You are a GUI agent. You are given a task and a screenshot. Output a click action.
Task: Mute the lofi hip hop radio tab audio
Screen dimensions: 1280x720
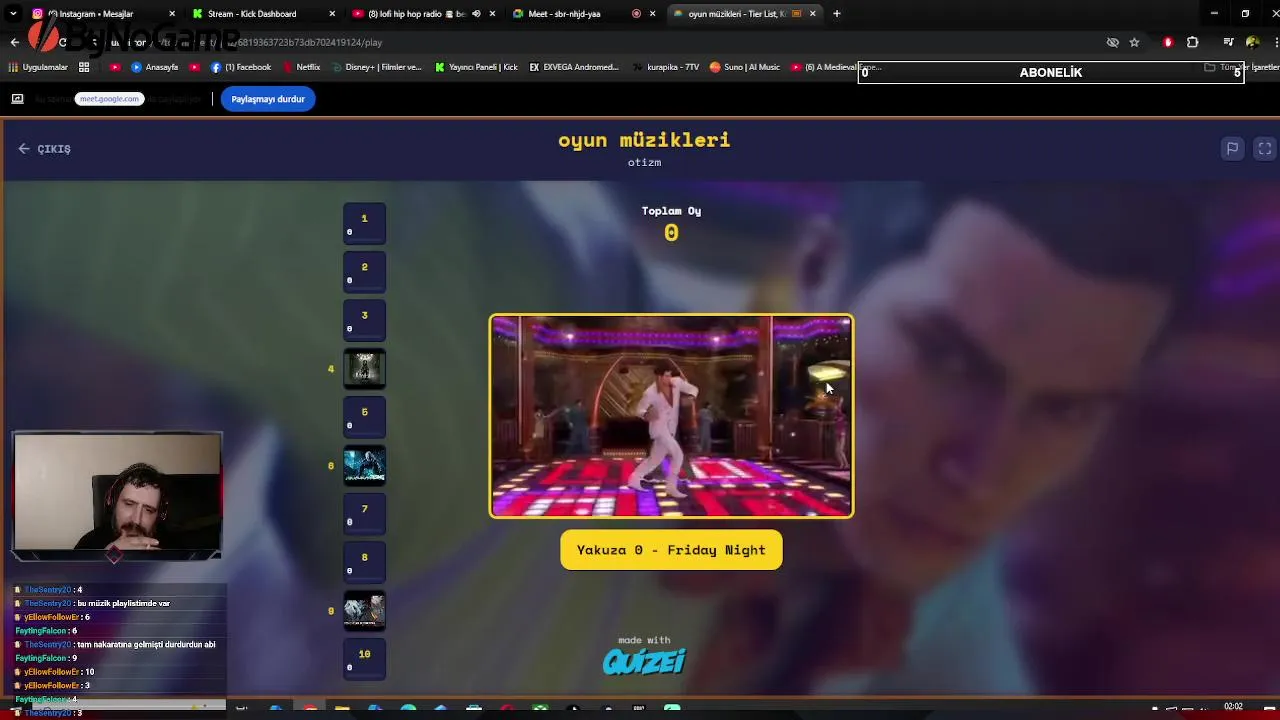point(476,14)
